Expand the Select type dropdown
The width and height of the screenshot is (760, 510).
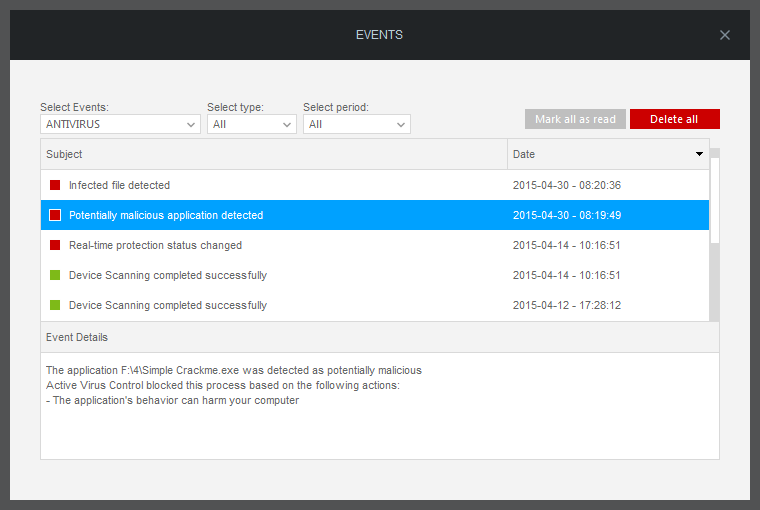pyautogui.click(x=251, y=124)
